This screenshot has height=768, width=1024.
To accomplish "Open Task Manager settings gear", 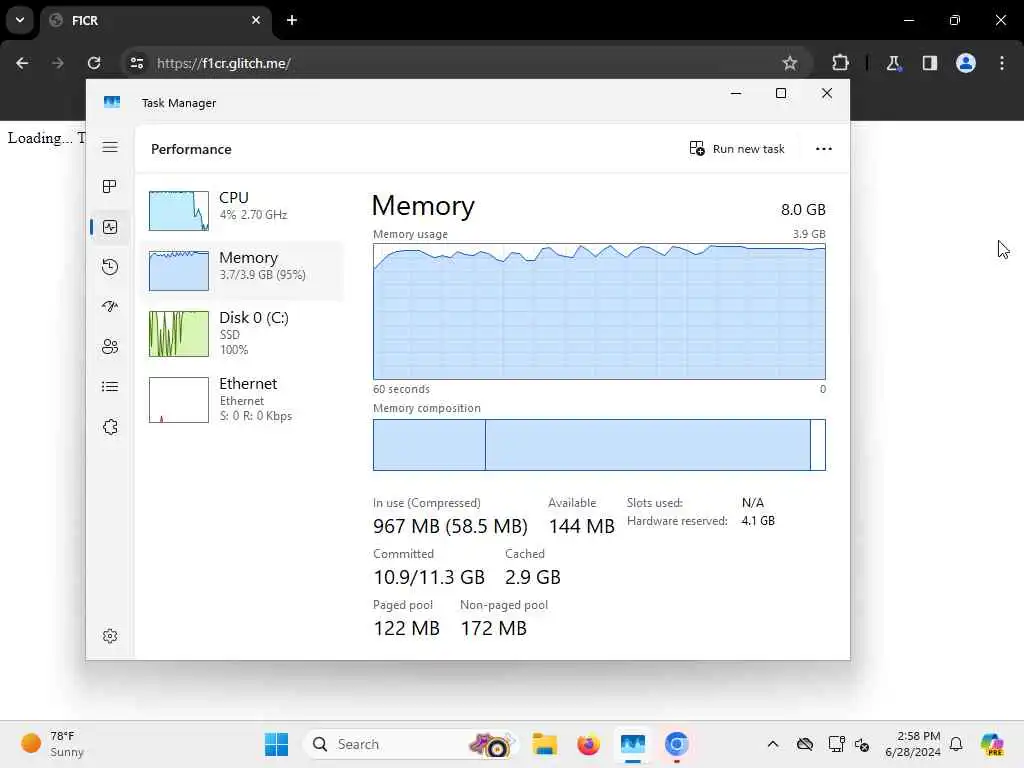I will click(110, 636).
